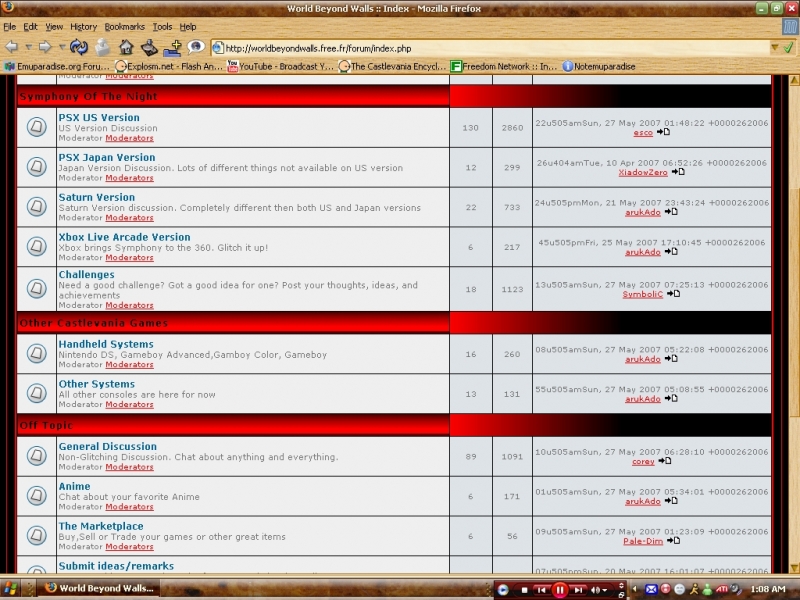Viewport: 800px width, 600px height.
Task: Open the Freedom Network bookmark
Action: pyautogui.click(x=504, y=66)
